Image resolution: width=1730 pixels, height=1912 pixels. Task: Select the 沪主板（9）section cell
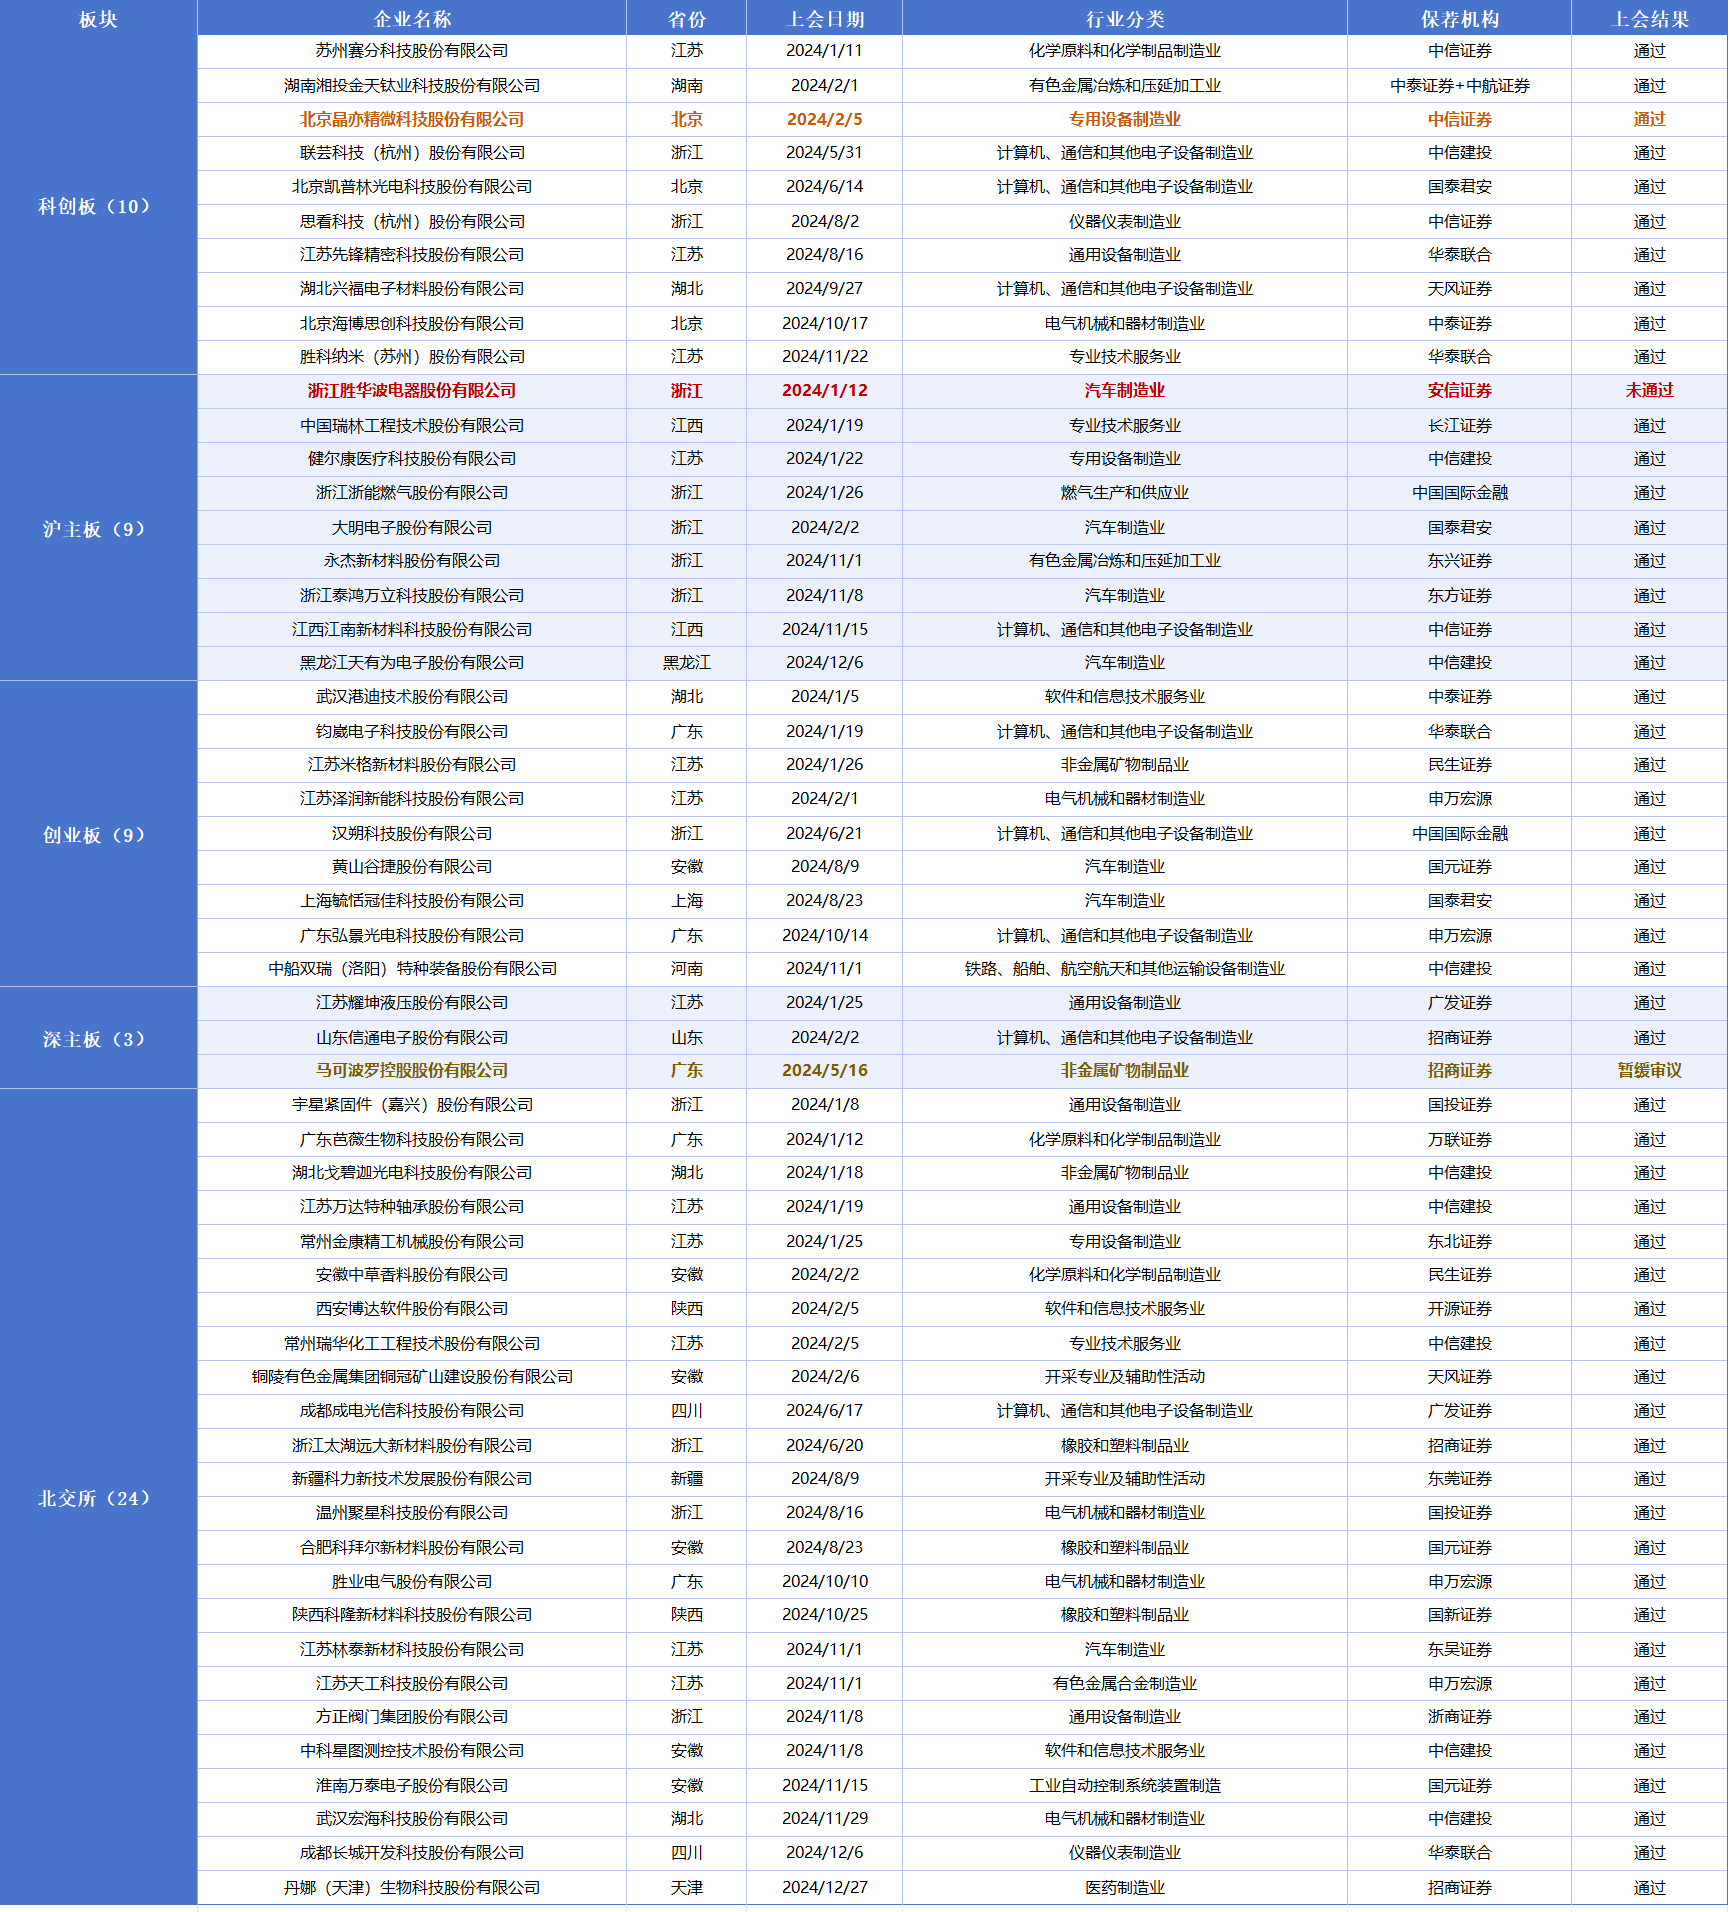tap(98, 528)
